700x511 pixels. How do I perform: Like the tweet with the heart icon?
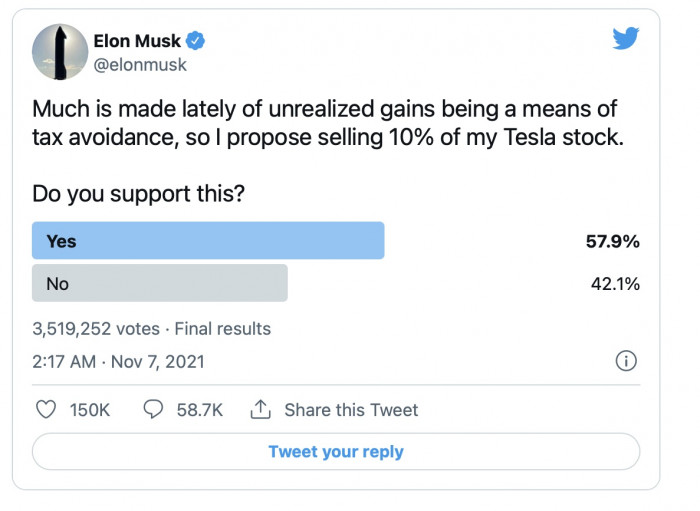tap(46, 410)
